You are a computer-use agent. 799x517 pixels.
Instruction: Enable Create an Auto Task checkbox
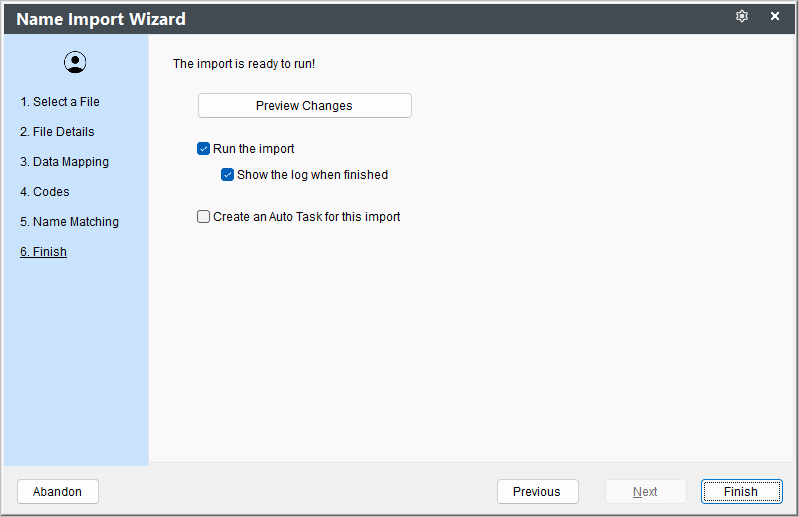tap(203, 216)
